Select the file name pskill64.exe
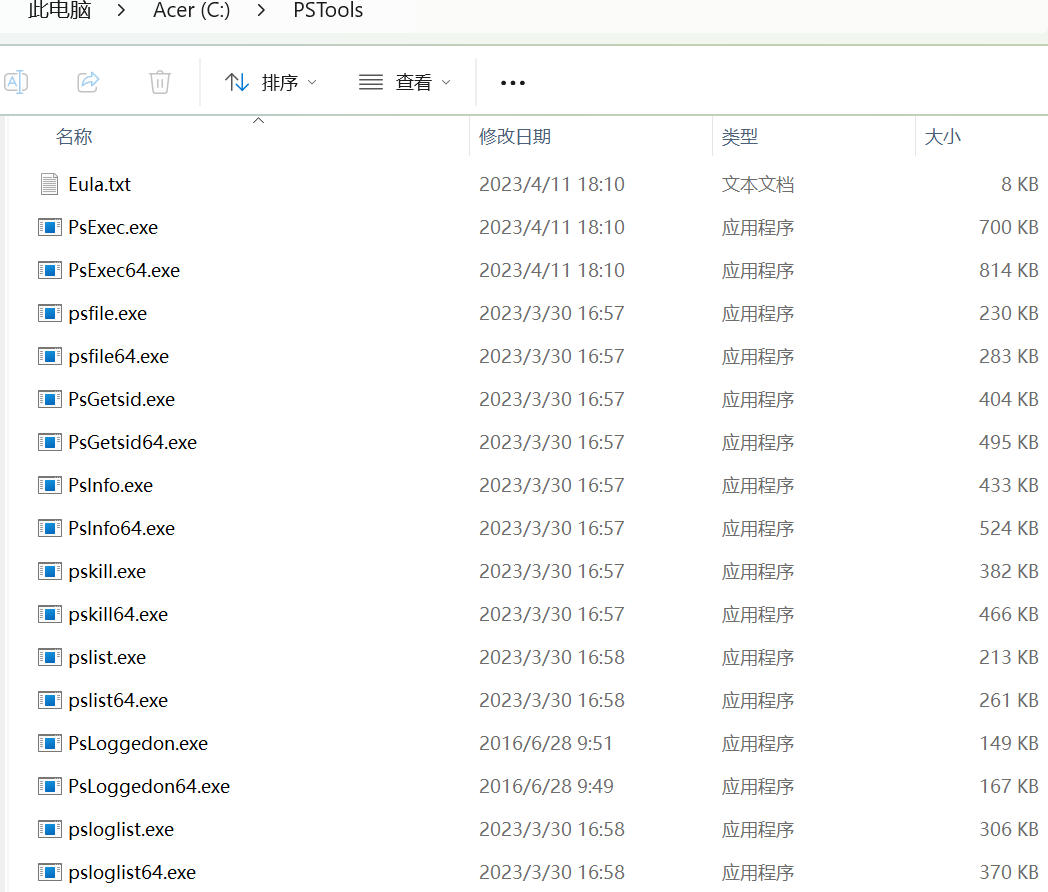This screenshot has height=892, width=1048. (118, 614)
